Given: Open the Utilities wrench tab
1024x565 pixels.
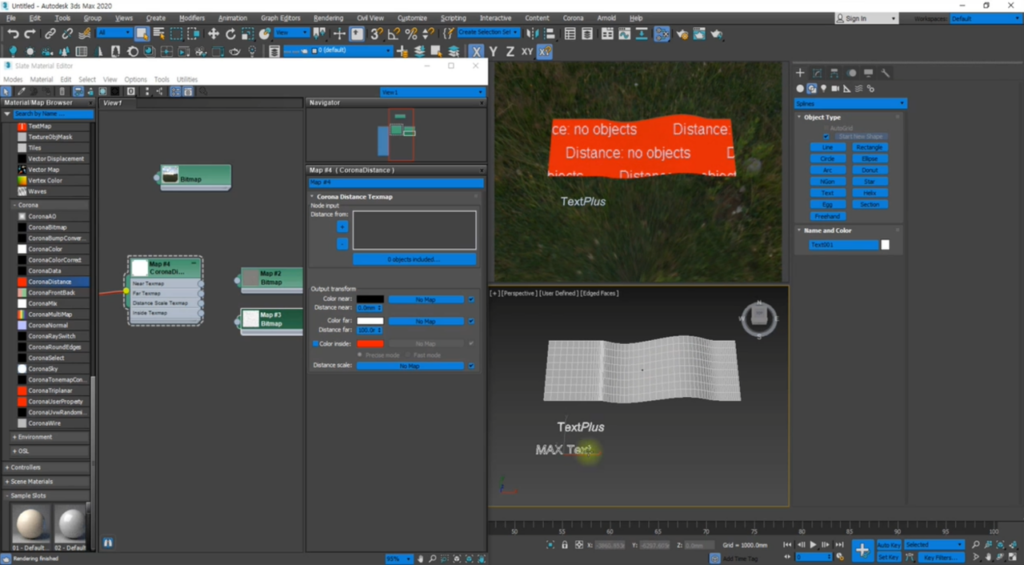Looking at the screenshot, I should tap(886, 73).
